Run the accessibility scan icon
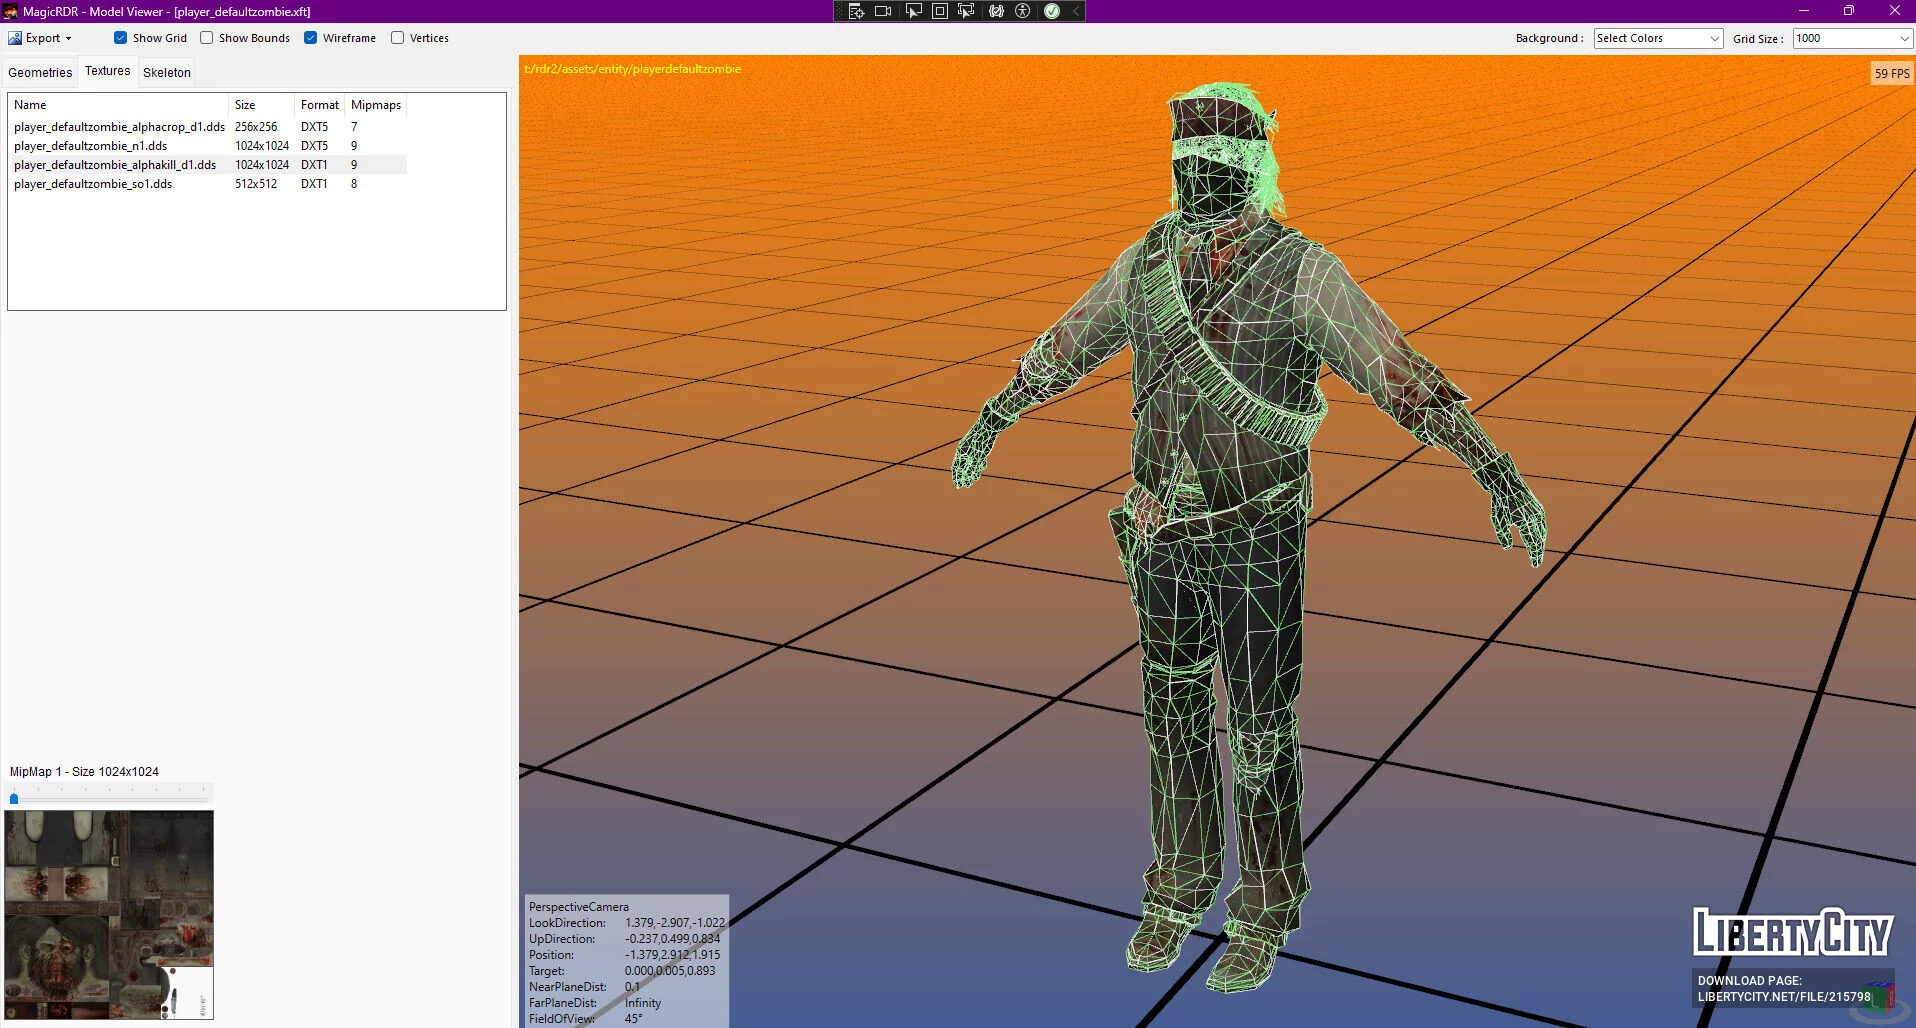1916x1028 pixels. coord(1022,11)
